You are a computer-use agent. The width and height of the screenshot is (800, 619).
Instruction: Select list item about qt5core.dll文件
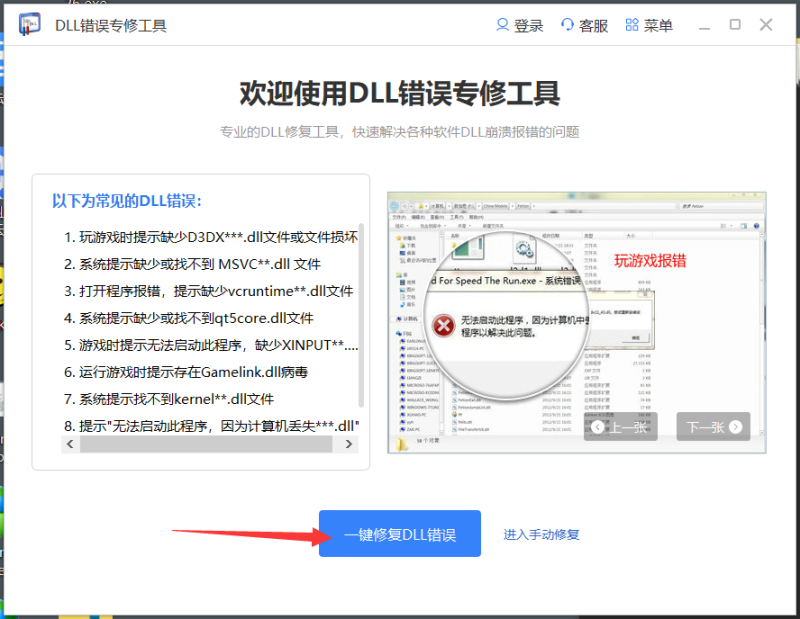[189, 318]
